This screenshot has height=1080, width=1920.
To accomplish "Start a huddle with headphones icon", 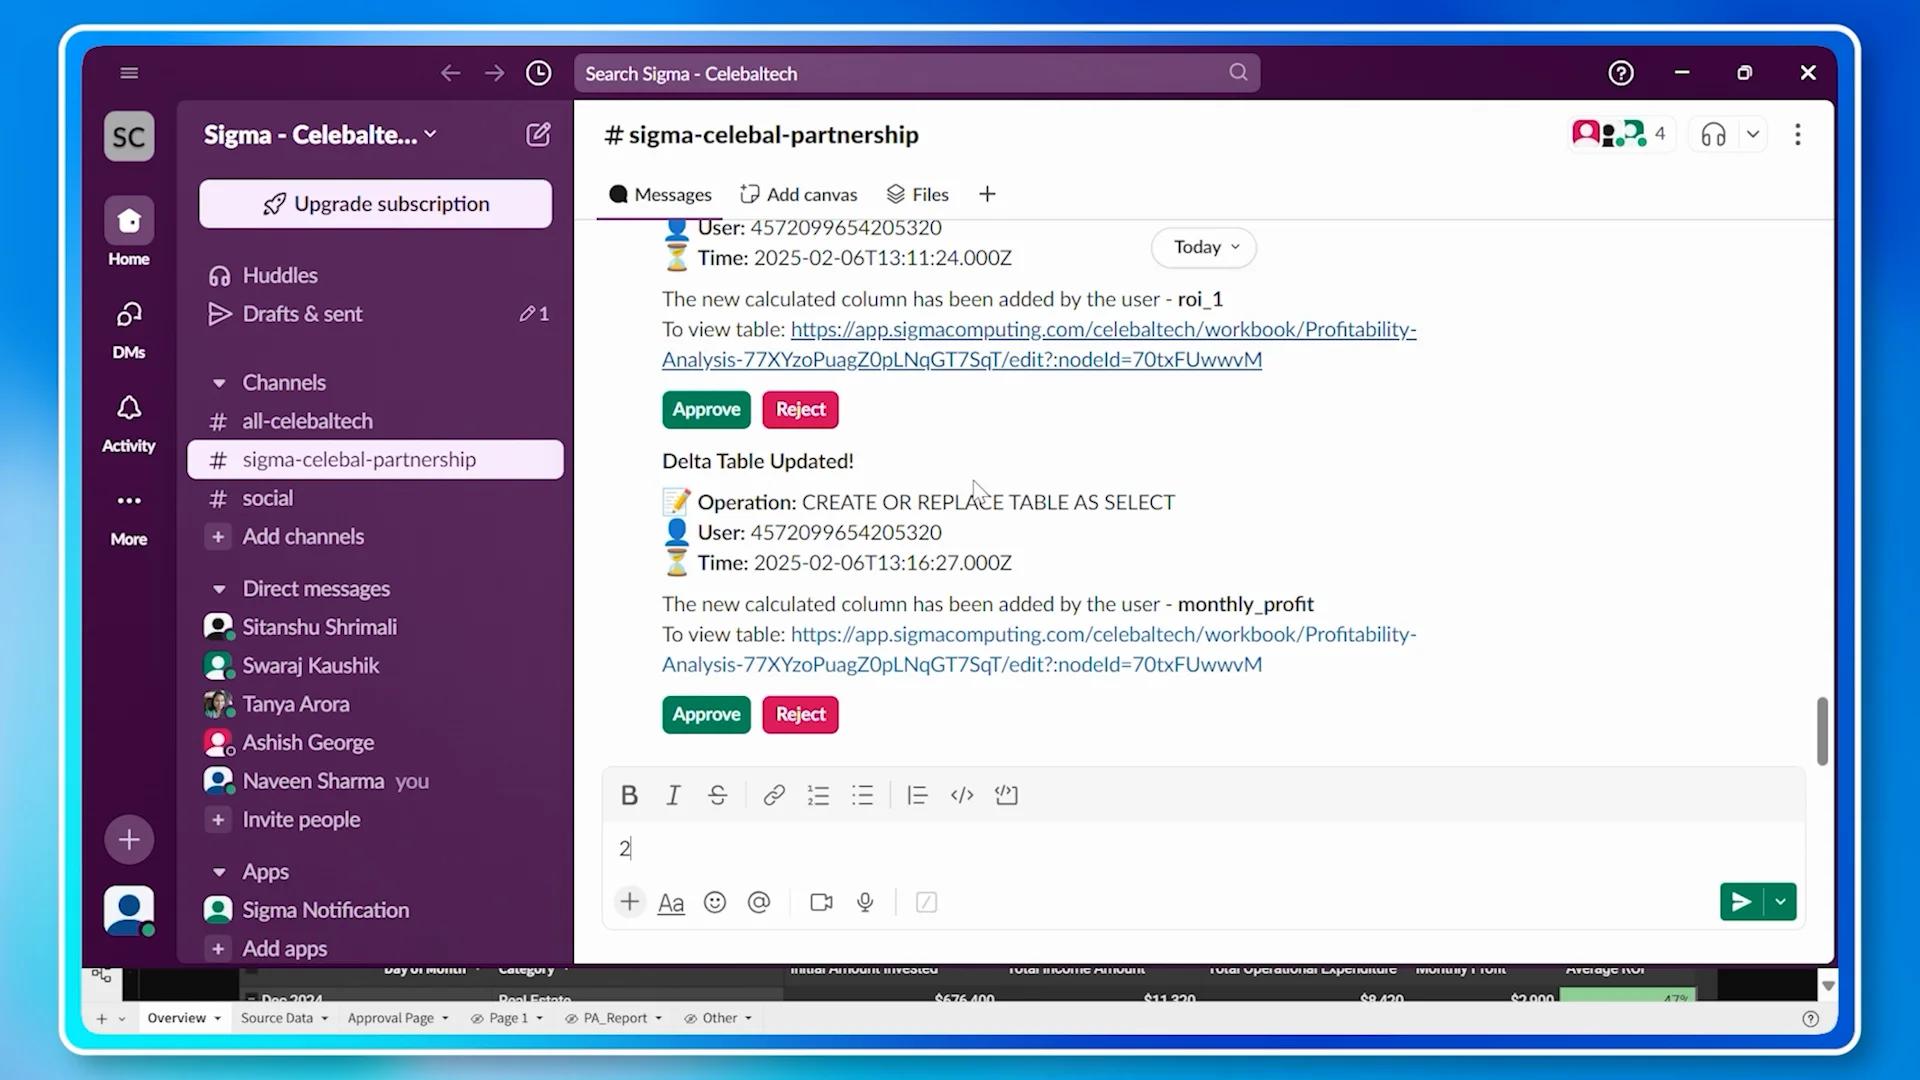I will click(x=1714, y=135).
